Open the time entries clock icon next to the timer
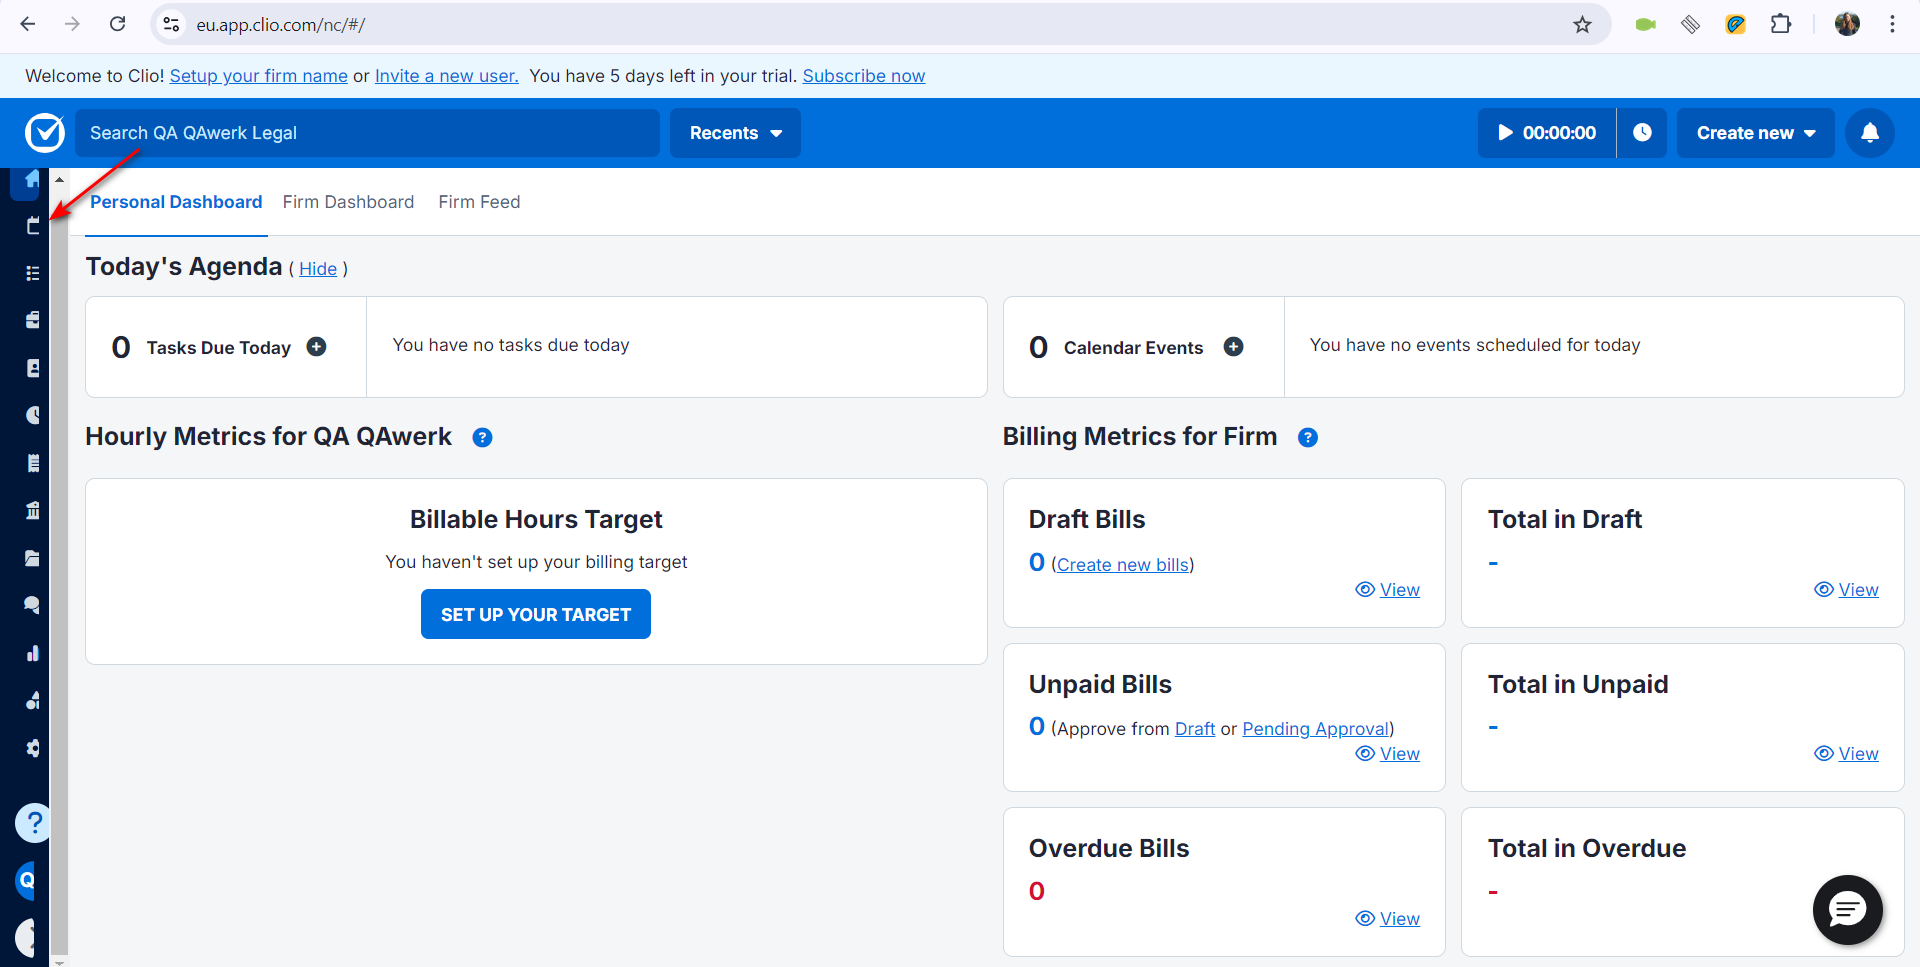Image resolution: width=1920 pixels, height=967 pixels. click(1642, 133)
